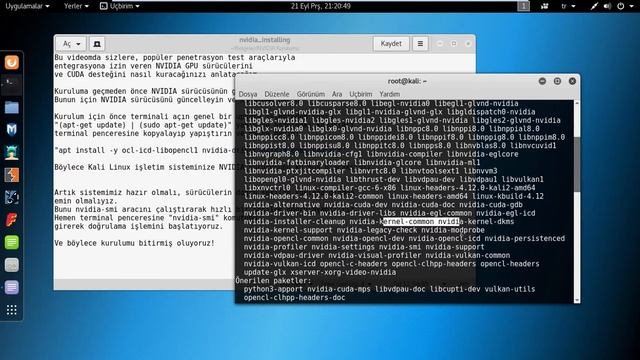Viewport: 640px width, 360px height.
Task: Click the 'apt install -y ocl-icd-libopencl1' line
Action: coord(145,150)
